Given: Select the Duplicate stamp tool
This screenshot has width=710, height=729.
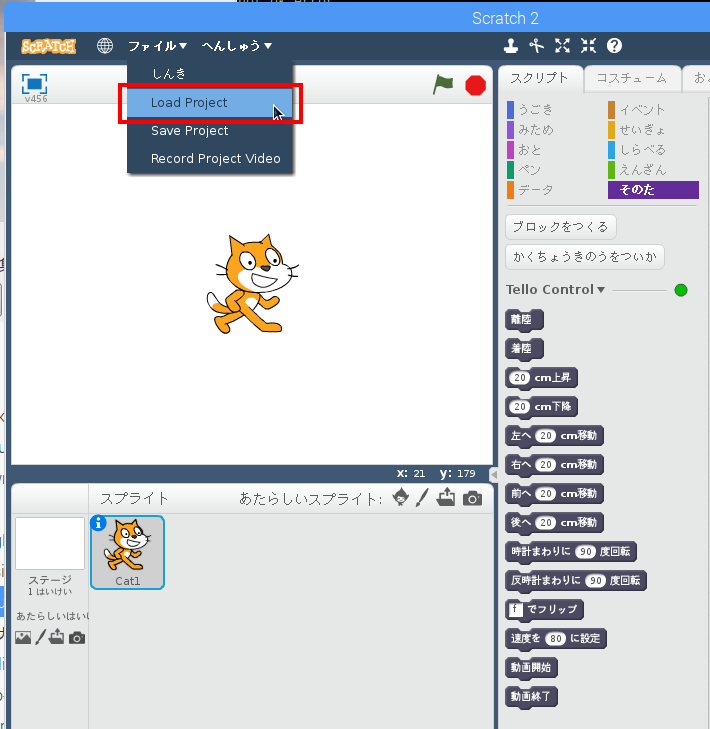Looking at the screenshot, I should point(511,46).
